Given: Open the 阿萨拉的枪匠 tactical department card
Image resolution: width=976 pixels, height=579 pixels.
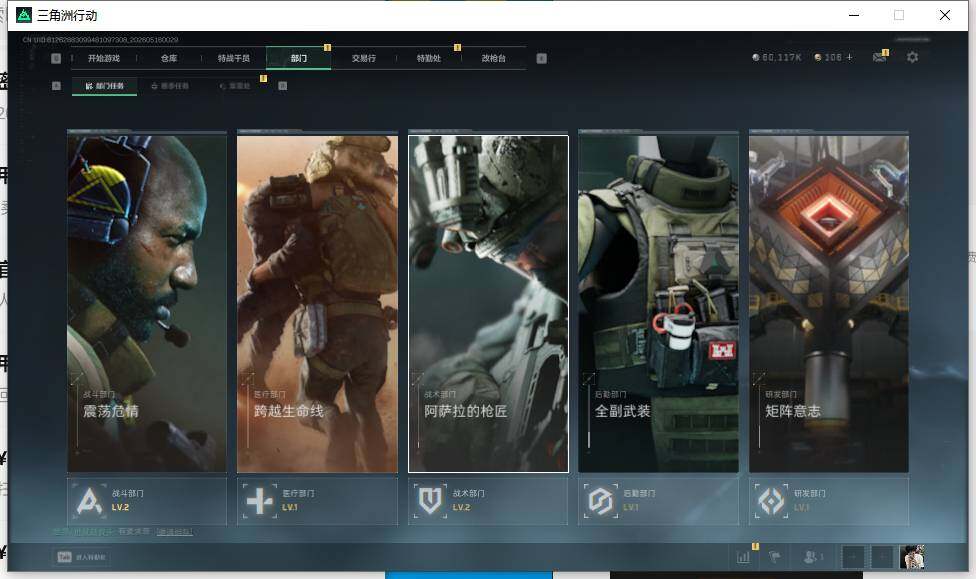Looking at the screenshot, I should (x=488, y=303).
